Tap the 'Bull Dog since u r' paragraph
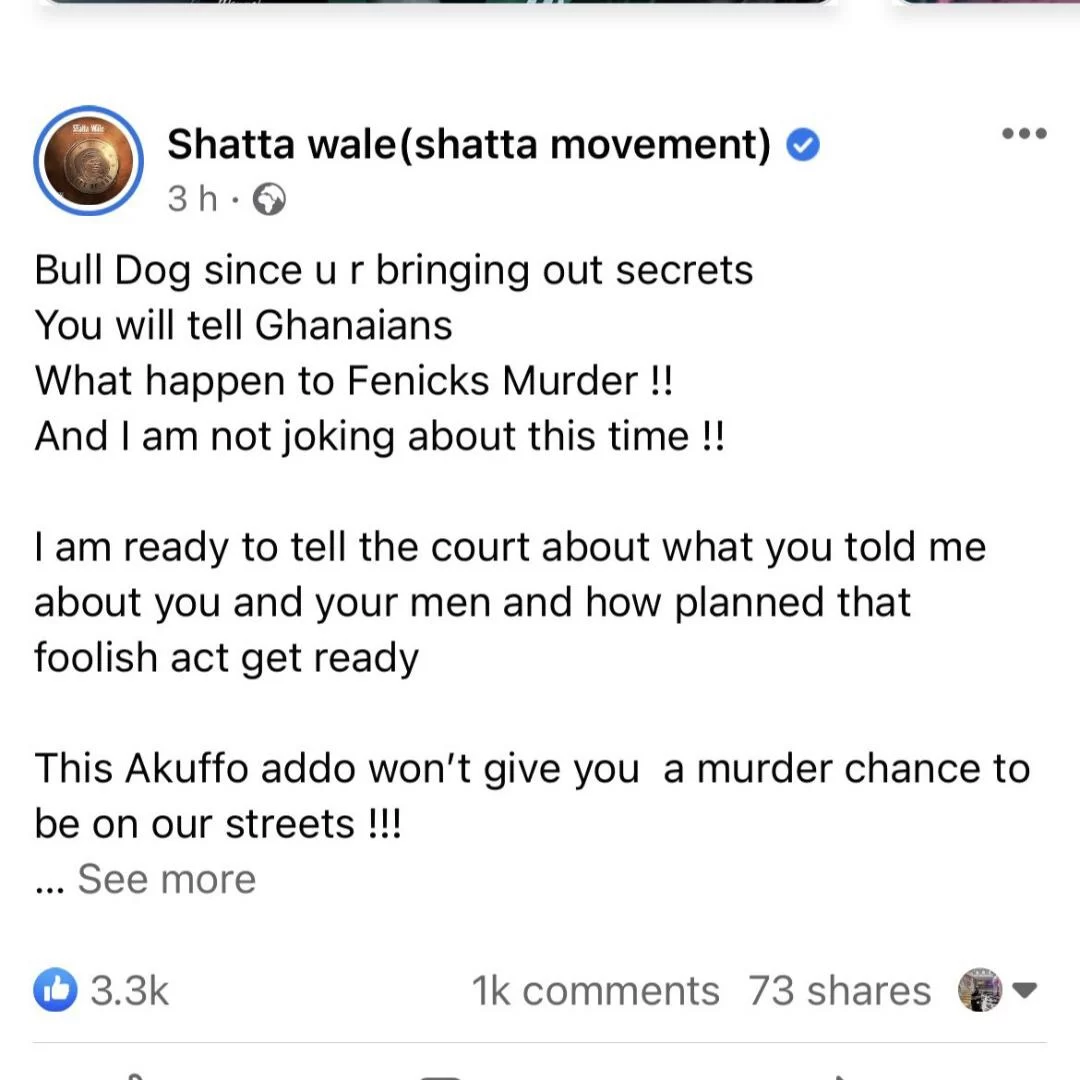 coord(393,353)
